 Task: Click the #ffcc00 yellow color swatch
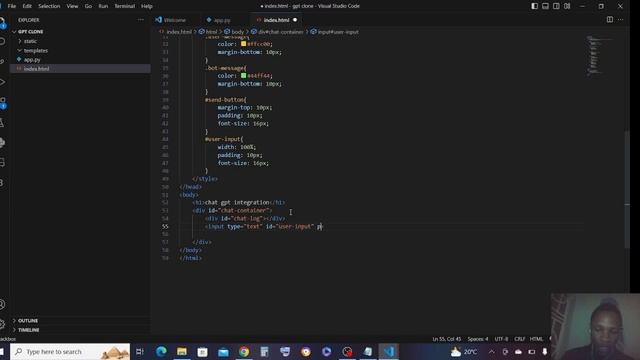click(243, 44)
